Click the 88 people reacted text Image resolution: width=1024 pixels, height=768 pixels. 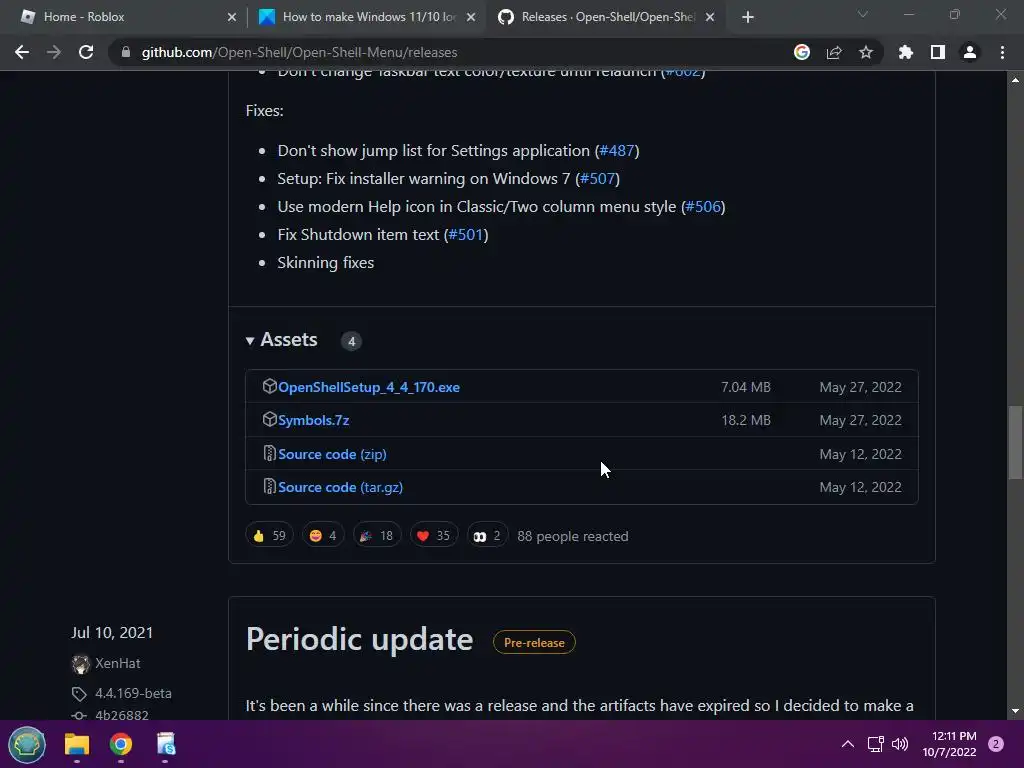click(573, 537)
